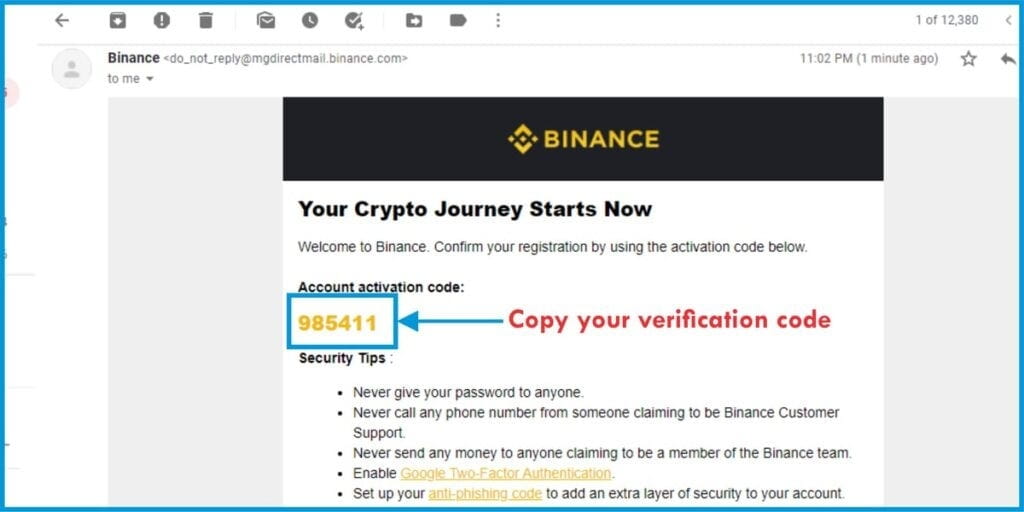Image resolution: width=1024 pixels, height=512 pixels.
Task: Move email to a folder
Action: [414, 21]
